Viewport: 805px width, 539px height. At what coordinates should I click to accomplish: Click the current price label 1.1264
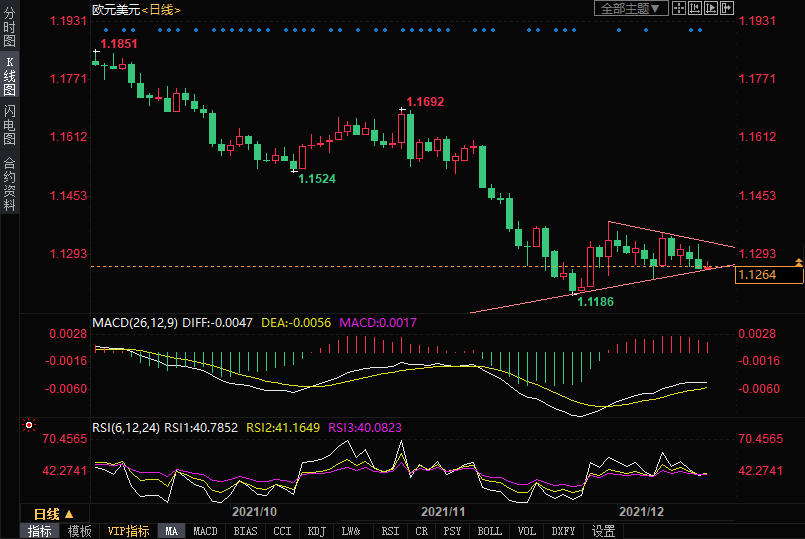[x=756, y=274]
